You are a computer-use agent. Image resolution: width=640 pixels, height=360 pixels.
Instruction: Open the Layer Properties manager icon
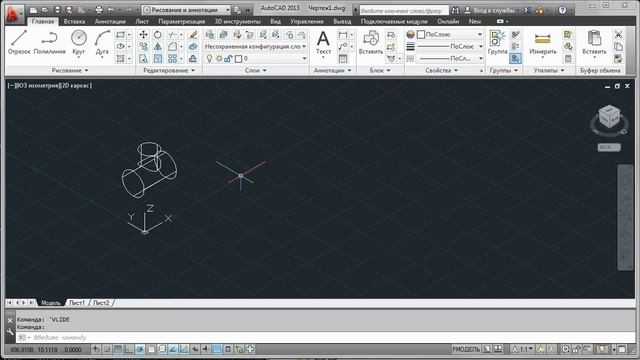point(209,35)
